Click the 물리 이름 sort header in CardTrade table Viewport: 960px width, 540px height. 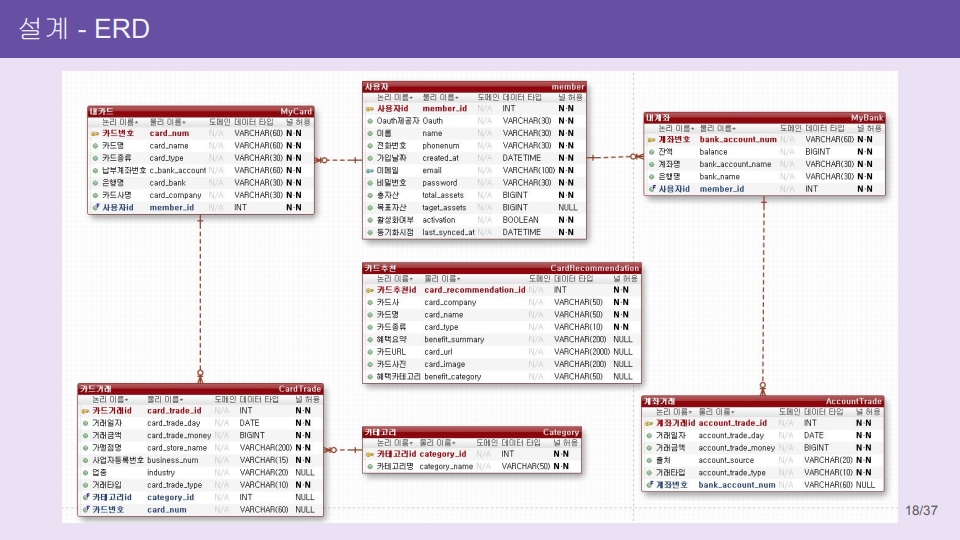point(165,399)
